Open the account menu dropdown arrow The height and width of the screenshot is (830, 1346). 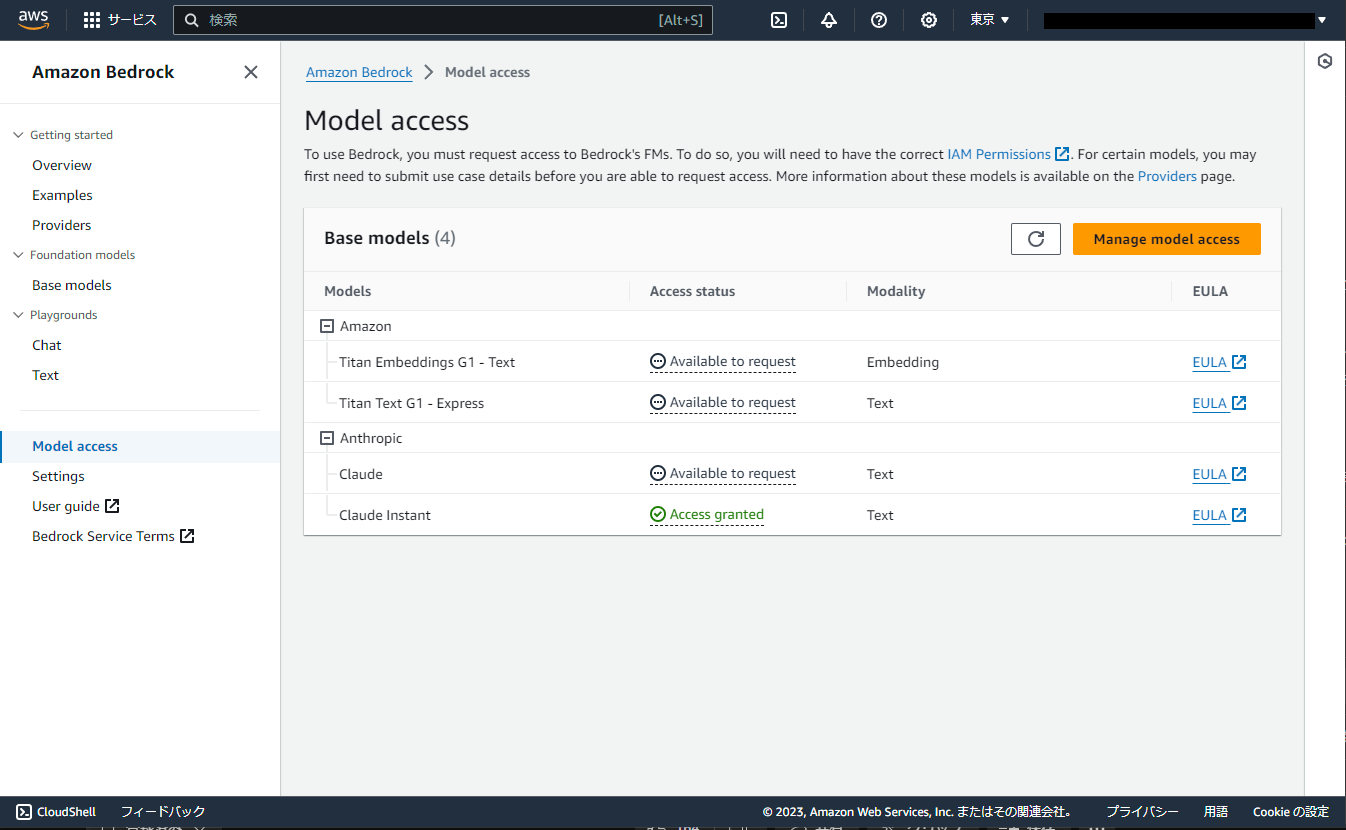coord(1322,20)
